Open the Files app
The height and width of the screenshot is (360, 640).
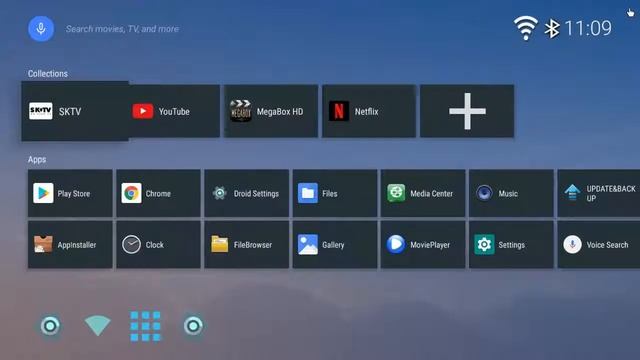click(x=335, y=193)
